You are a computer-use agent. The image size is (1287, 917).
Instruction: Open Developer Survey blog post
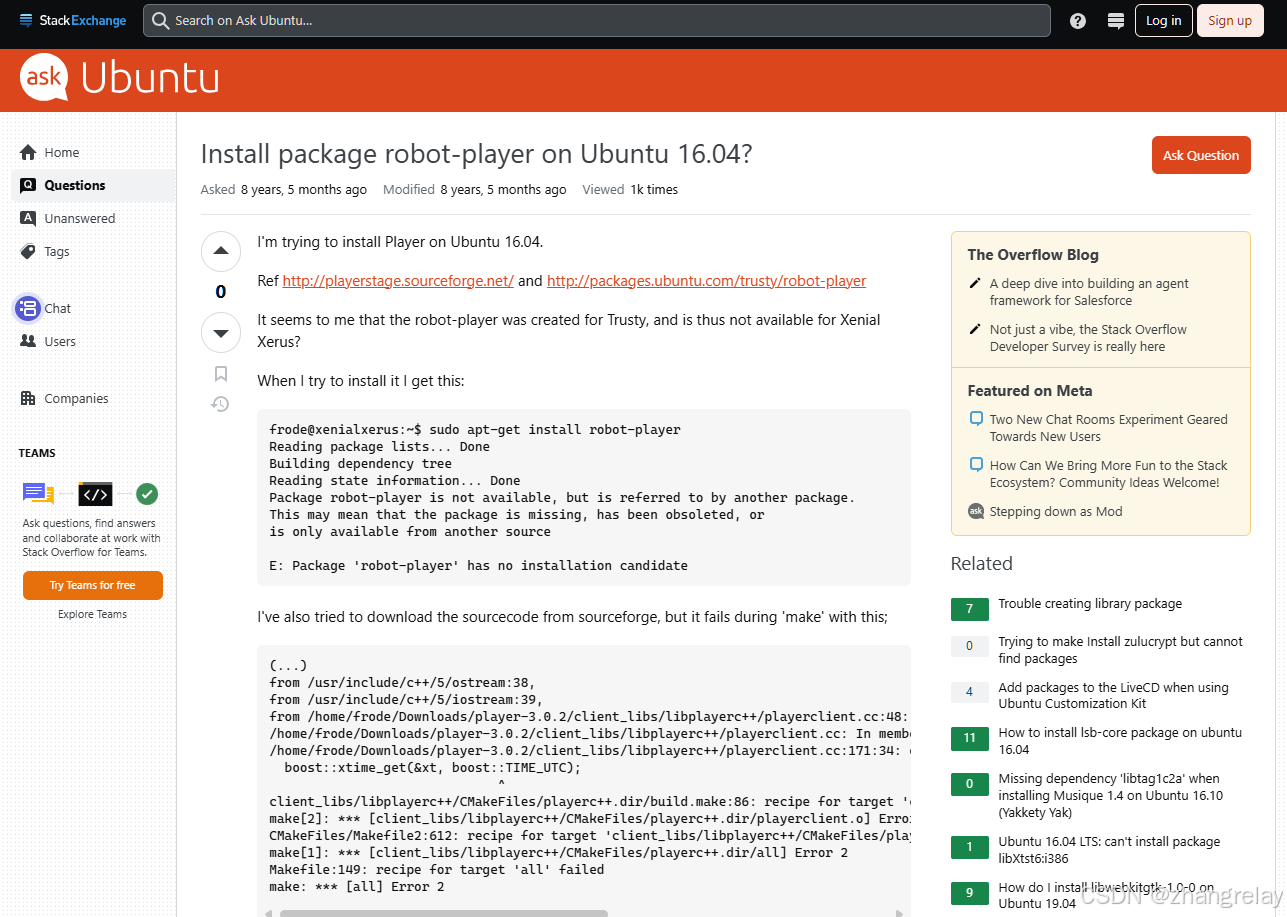click(x=1088, y=338)
